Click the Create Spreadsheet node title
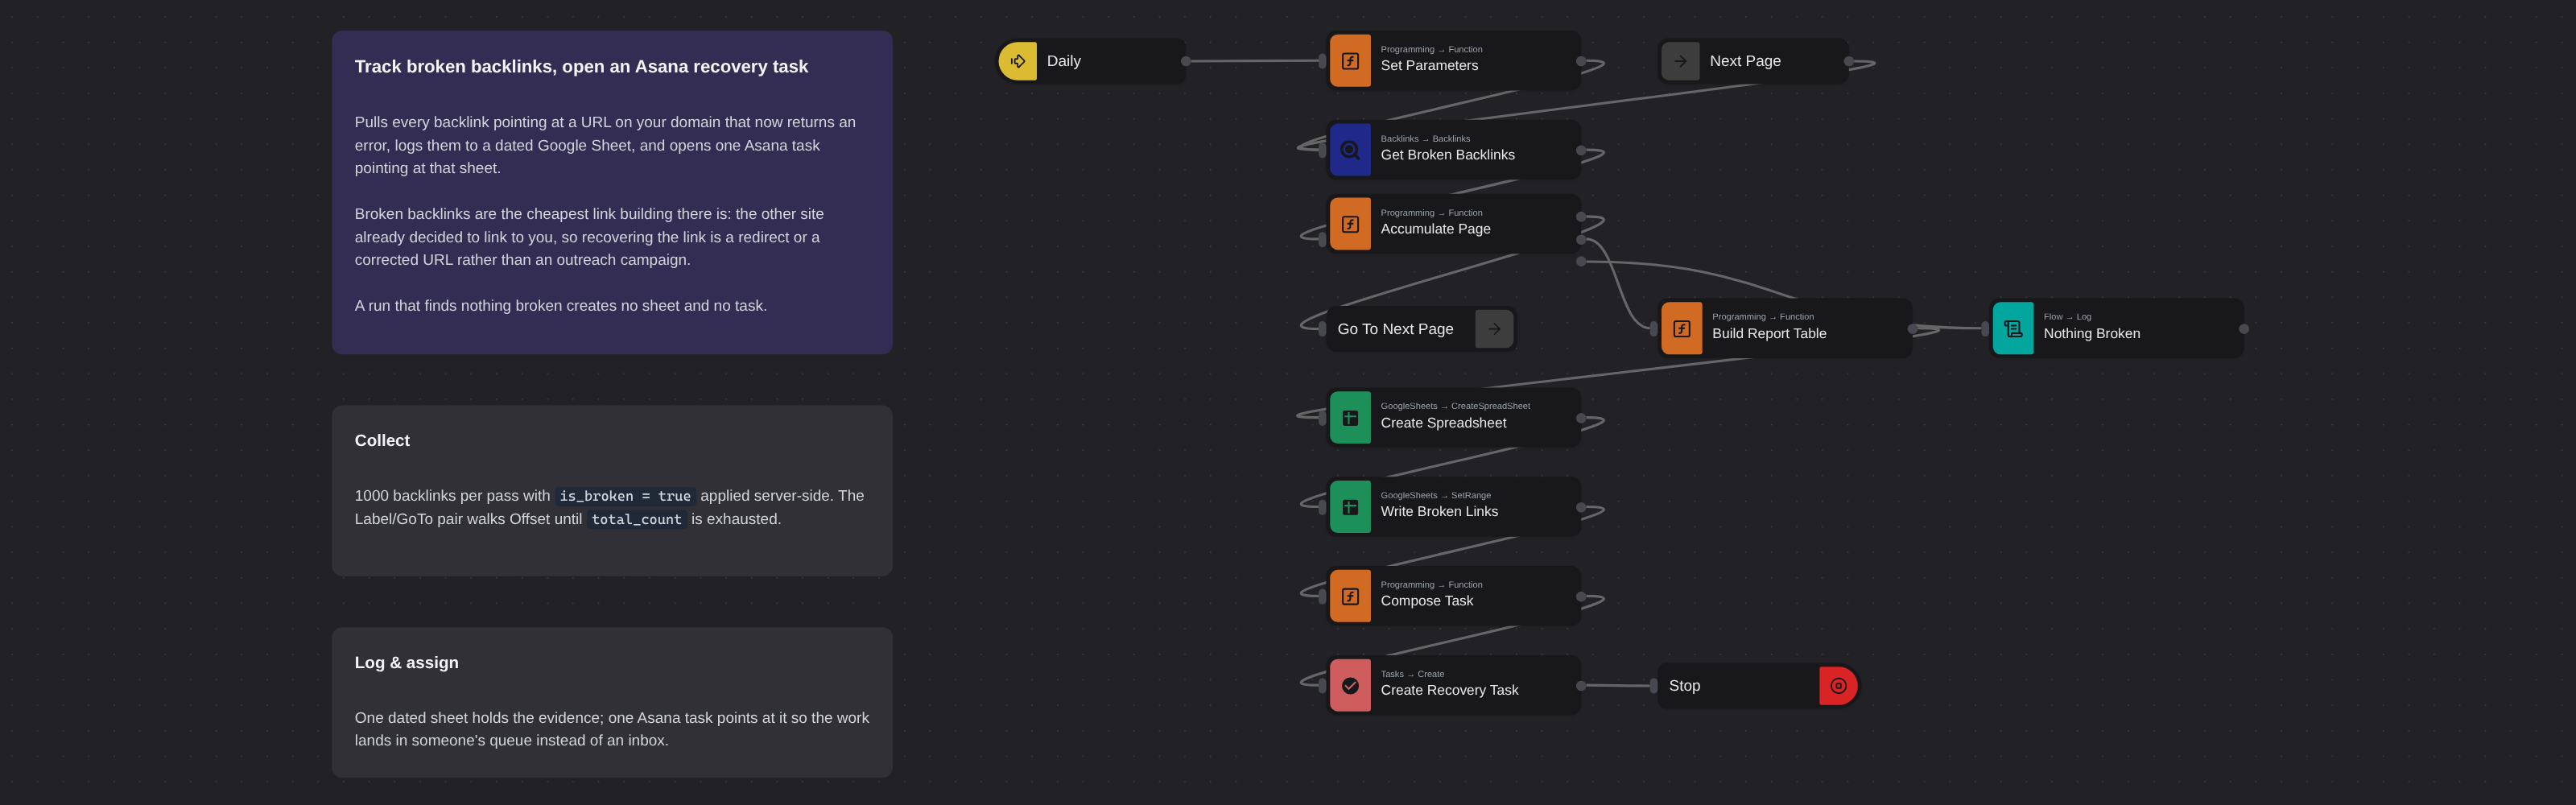 tap(1443, 423)
